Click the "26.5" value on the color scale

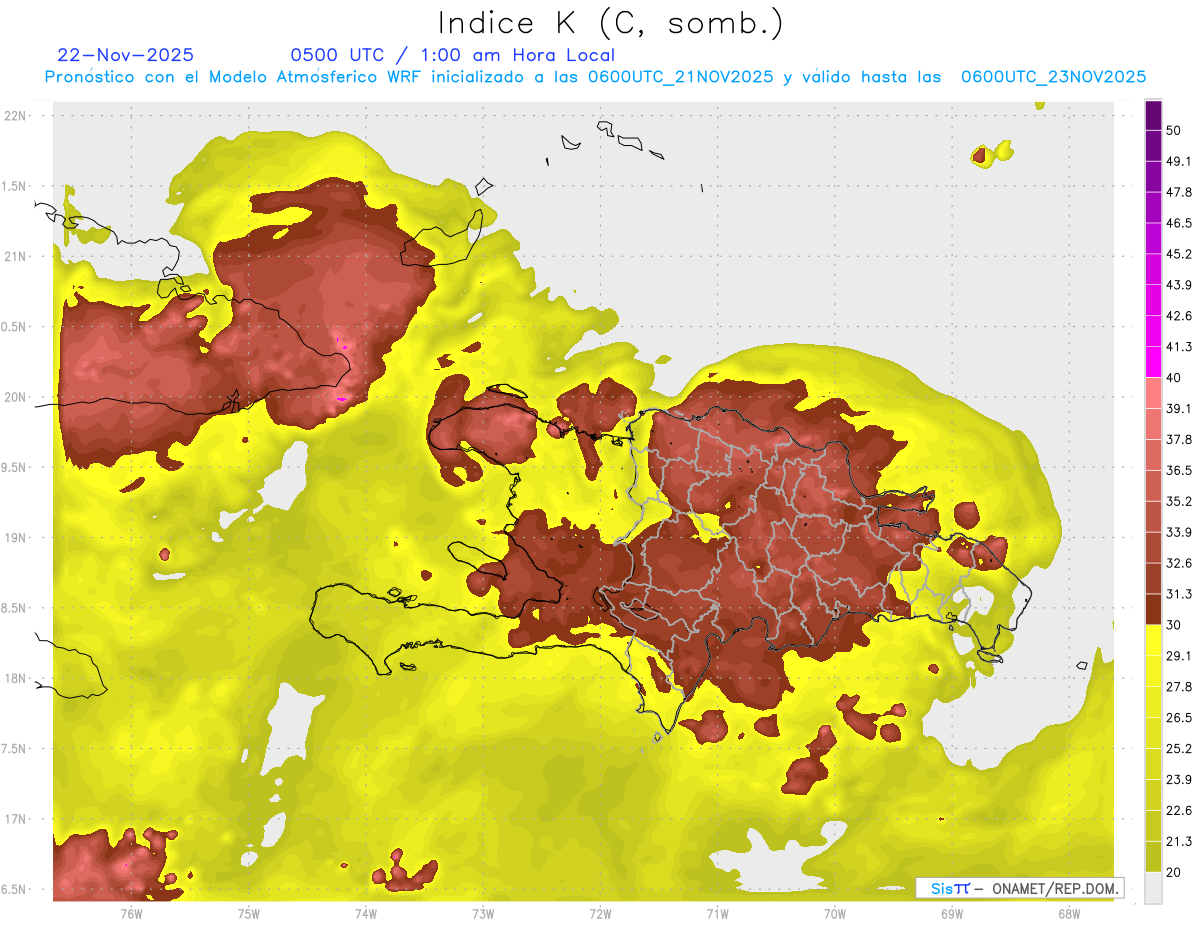pos(1178,718)
